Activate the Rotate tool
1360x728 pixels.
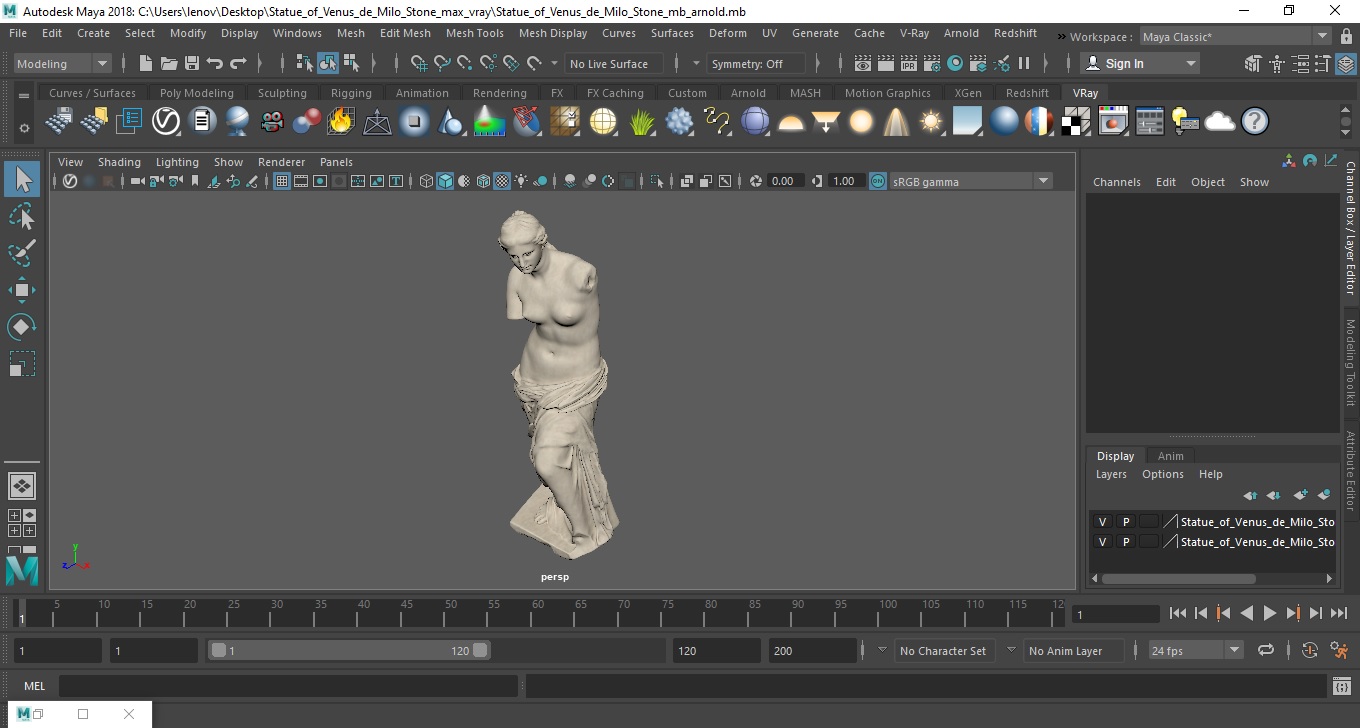22,327
